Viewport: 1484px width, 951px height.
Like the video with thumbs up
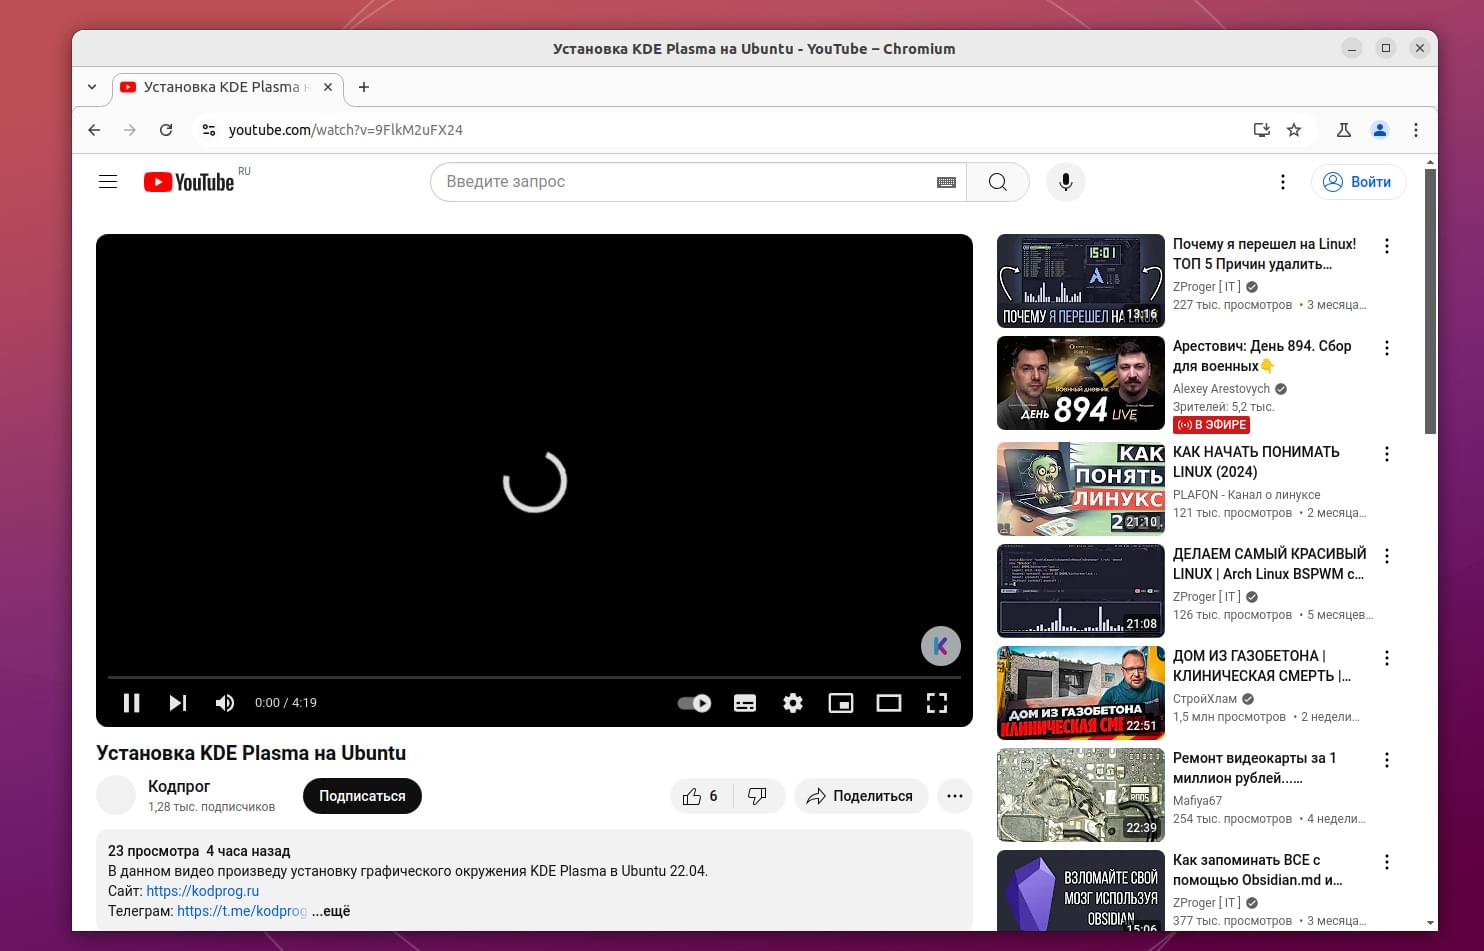[x=701, y=796]
